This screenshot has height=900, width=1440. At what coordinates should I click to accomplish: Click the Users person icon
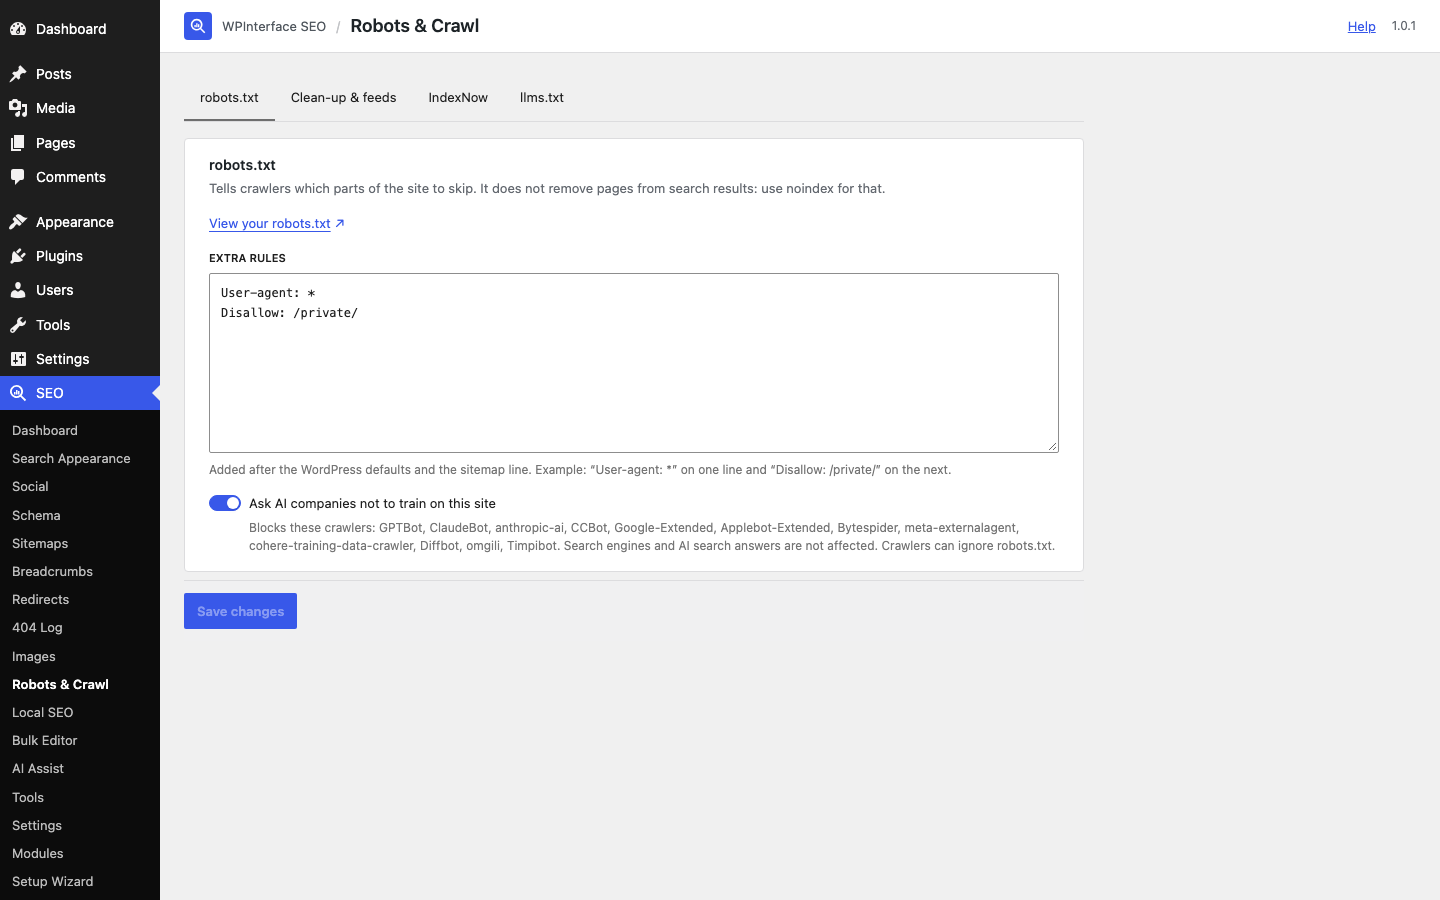pyautogui.click(x=18, y=290)
